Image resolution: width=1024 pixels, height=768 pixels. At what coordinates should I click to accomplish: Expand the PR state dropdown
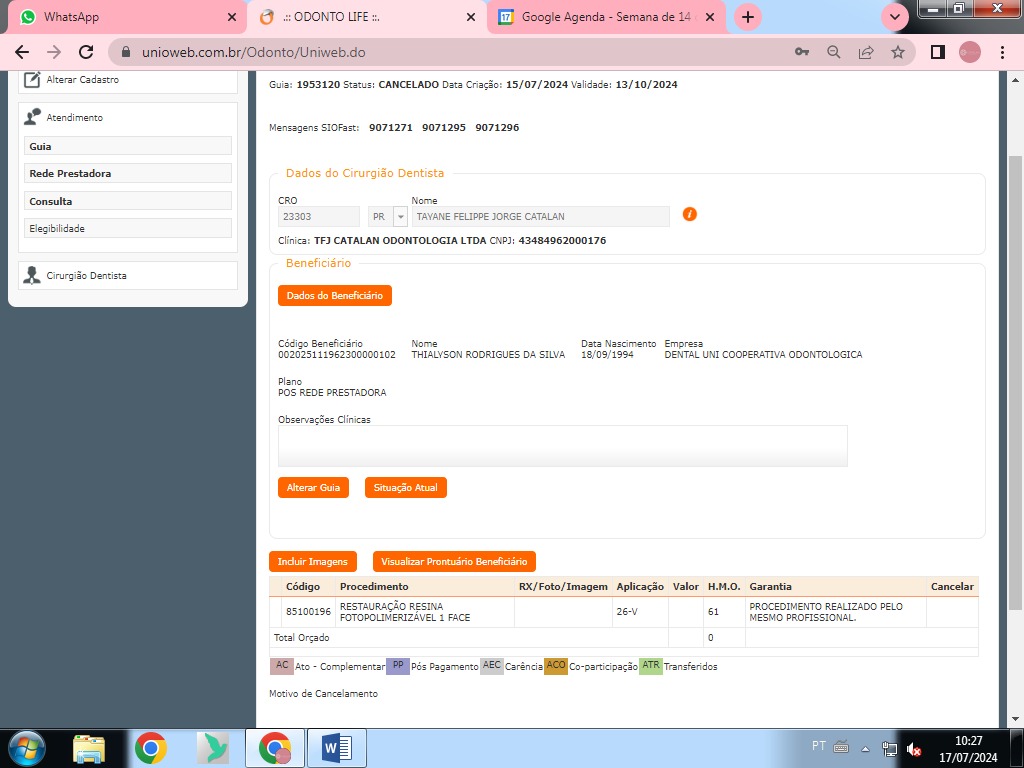(400, 217)
